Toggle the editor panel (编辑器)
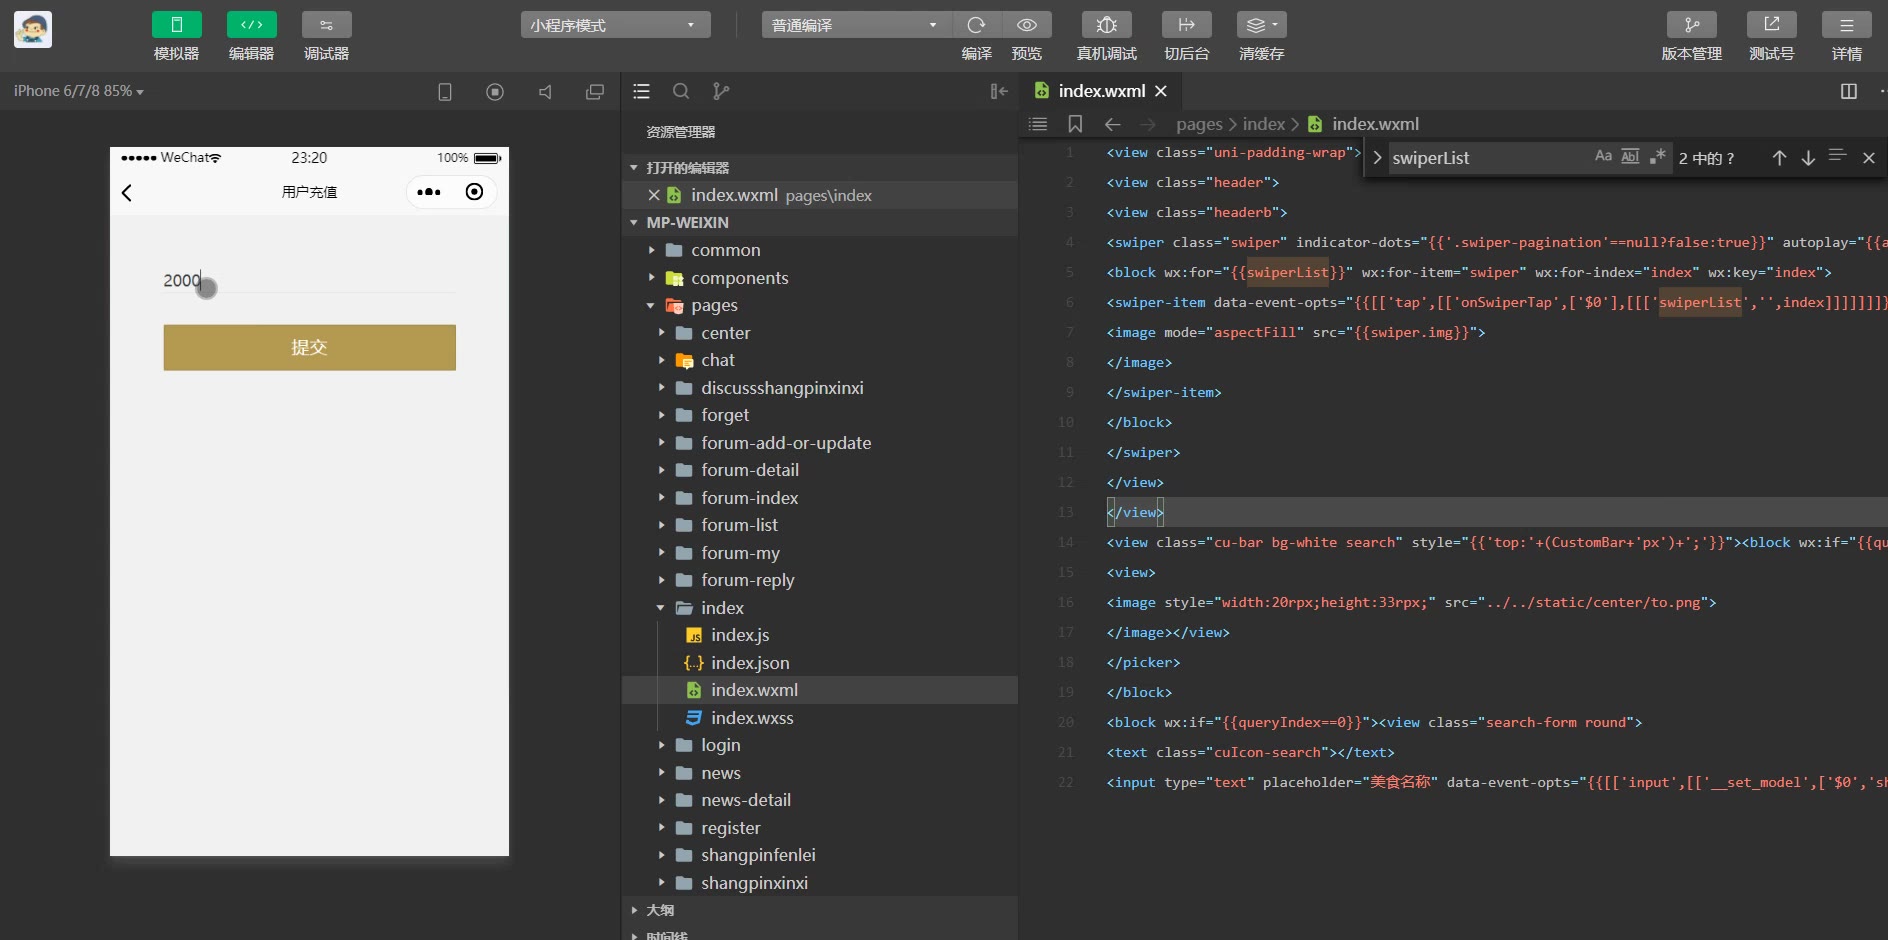This screenshot has height=940, width=1888. pyautogui.click(x=251, y=25)
